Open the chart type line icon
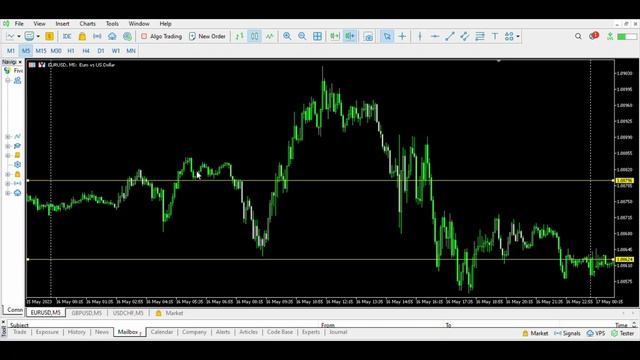The image size is (640, 360). coord(11,36)
